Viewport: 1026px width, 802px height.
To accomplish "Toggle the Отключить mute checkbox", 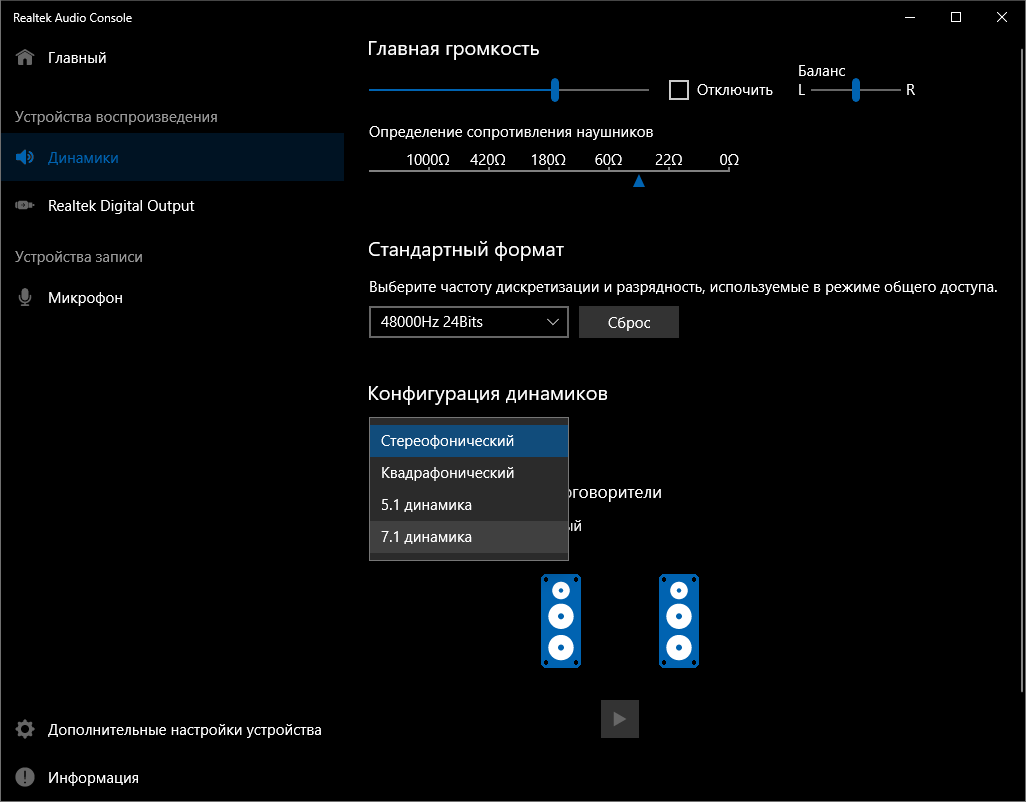I will 679,90.
